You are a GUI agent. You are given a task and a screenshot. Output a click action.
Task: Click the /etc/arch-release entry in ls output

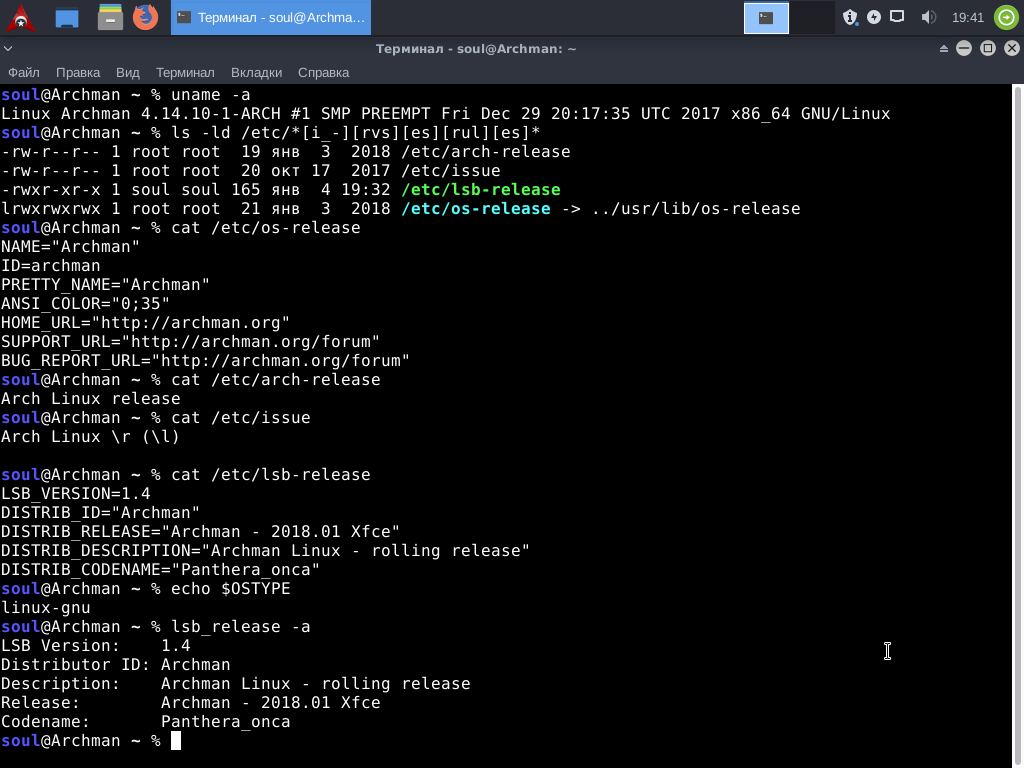click(486, 152)
